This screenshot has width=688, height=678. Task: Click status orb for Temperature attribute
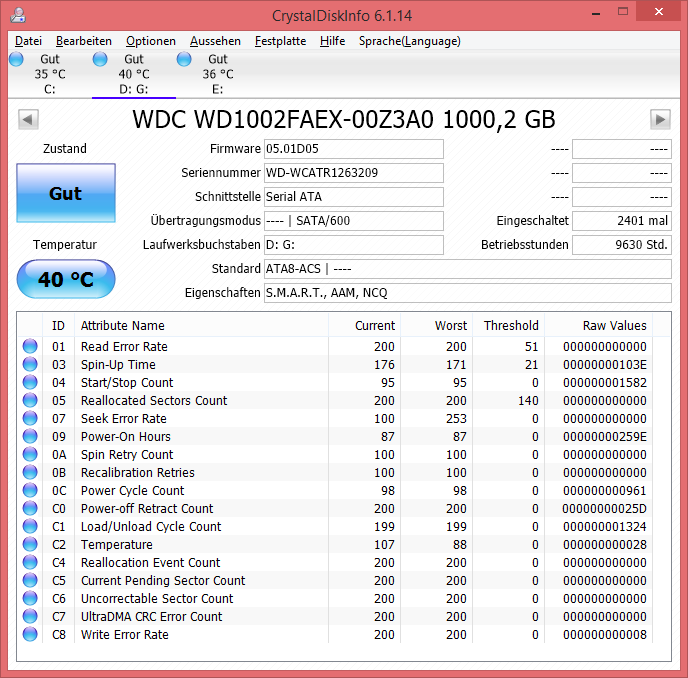click(x=30, y=544)
